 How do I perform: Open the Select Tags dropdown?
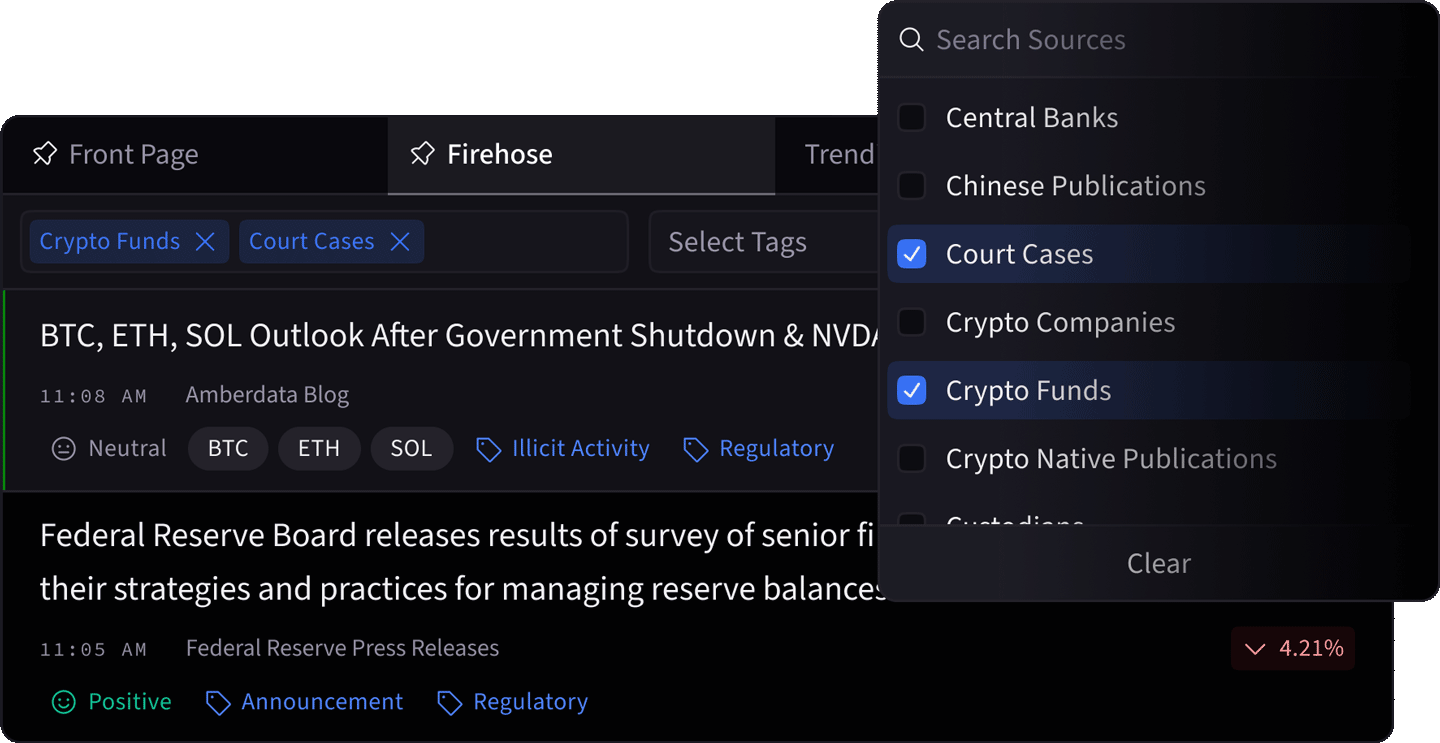coord(737,241)
